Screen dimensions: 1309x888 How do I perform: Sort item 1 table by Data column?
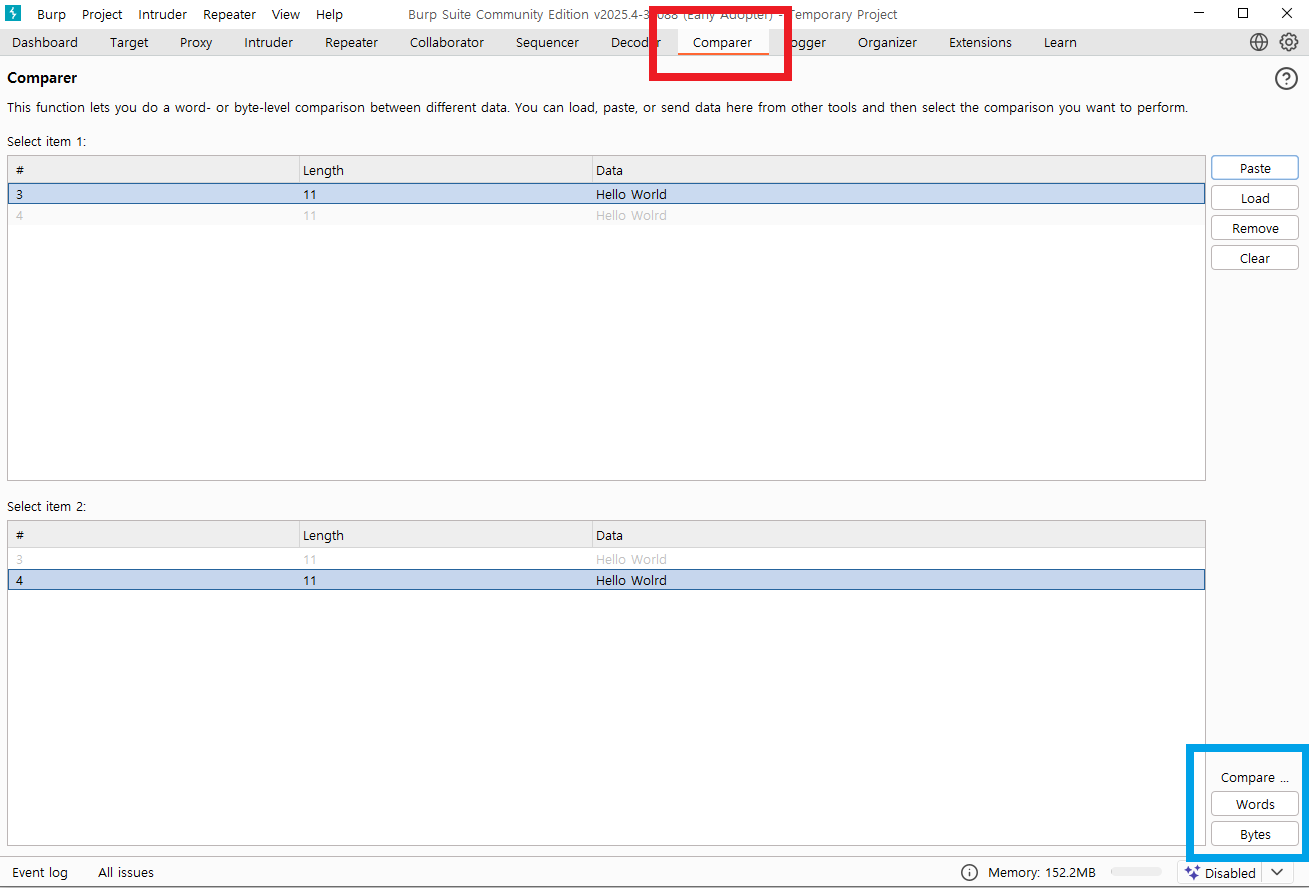(x=899, y=170)
